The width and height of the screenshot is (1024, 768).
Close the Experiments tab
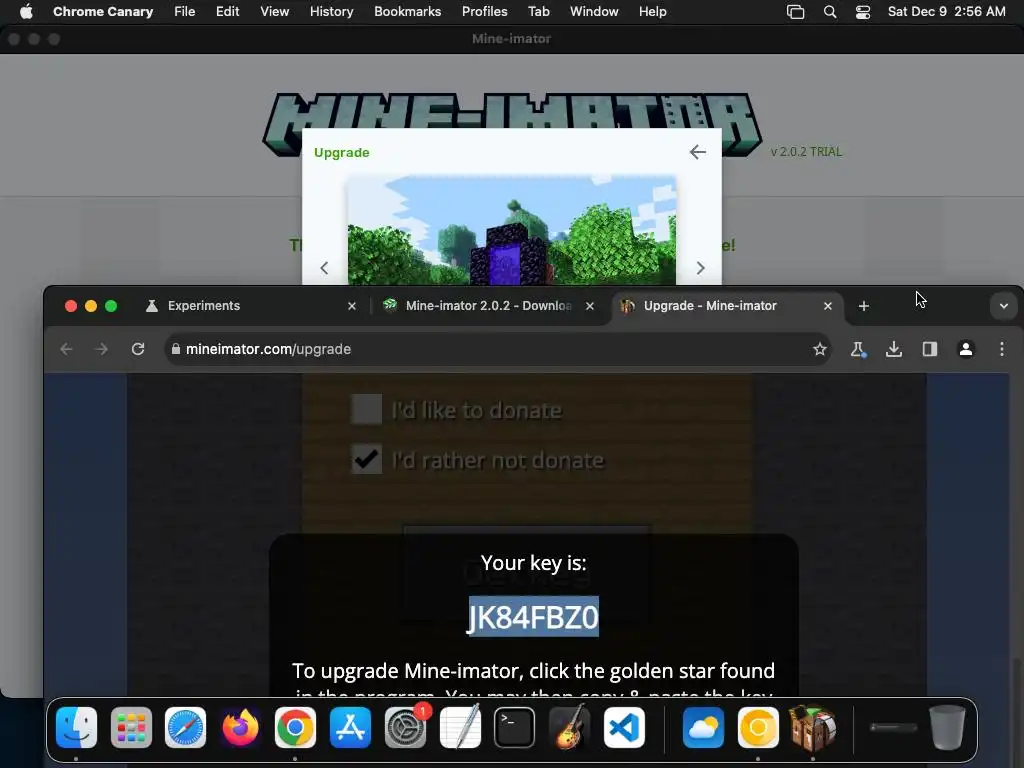(x=352, y=306)
